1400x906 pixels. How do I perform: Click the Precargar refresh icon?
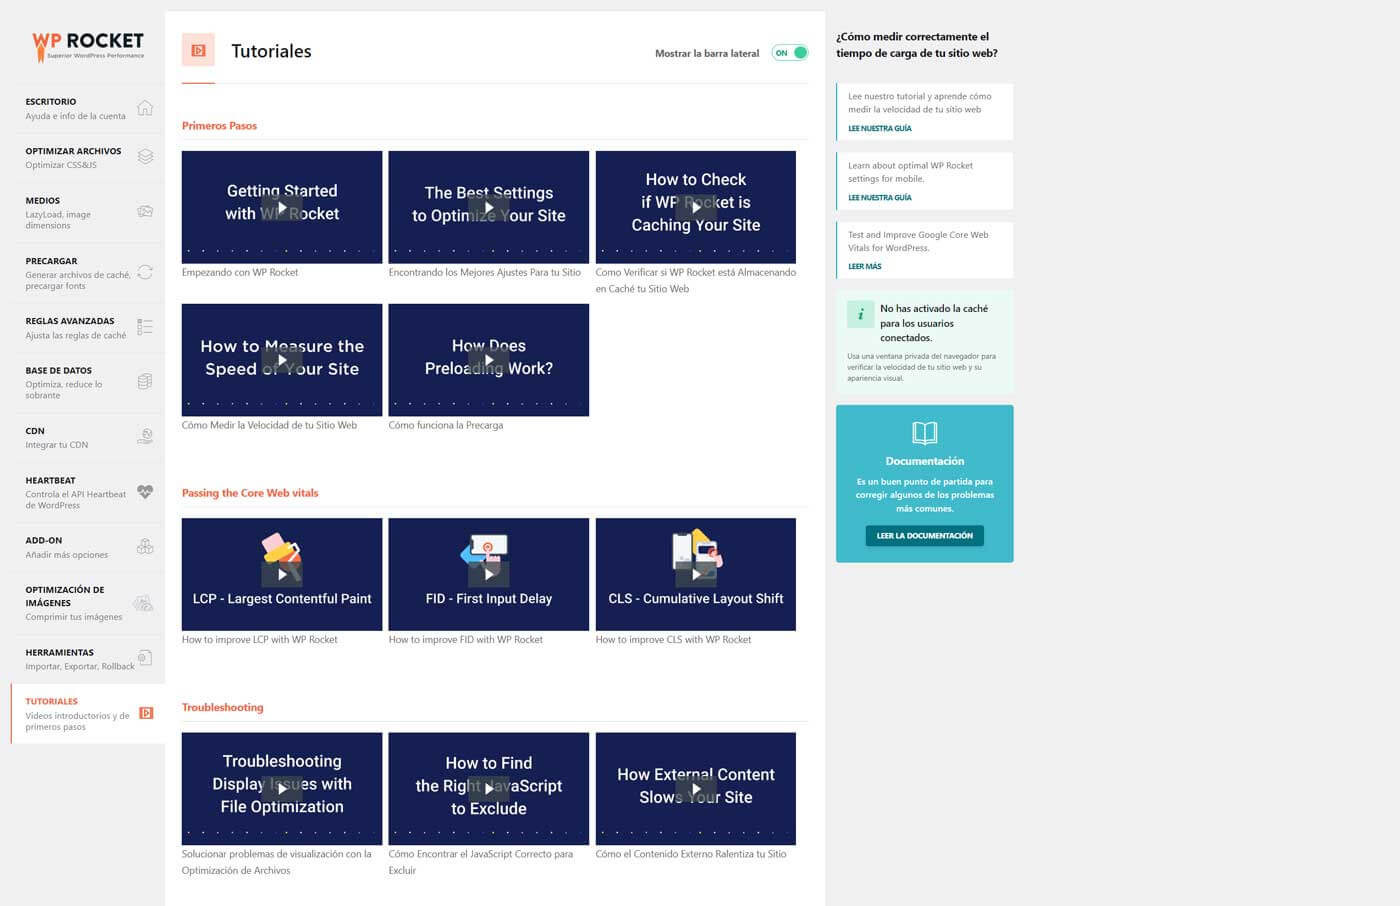pyautogui.click(x=145, y=272)
